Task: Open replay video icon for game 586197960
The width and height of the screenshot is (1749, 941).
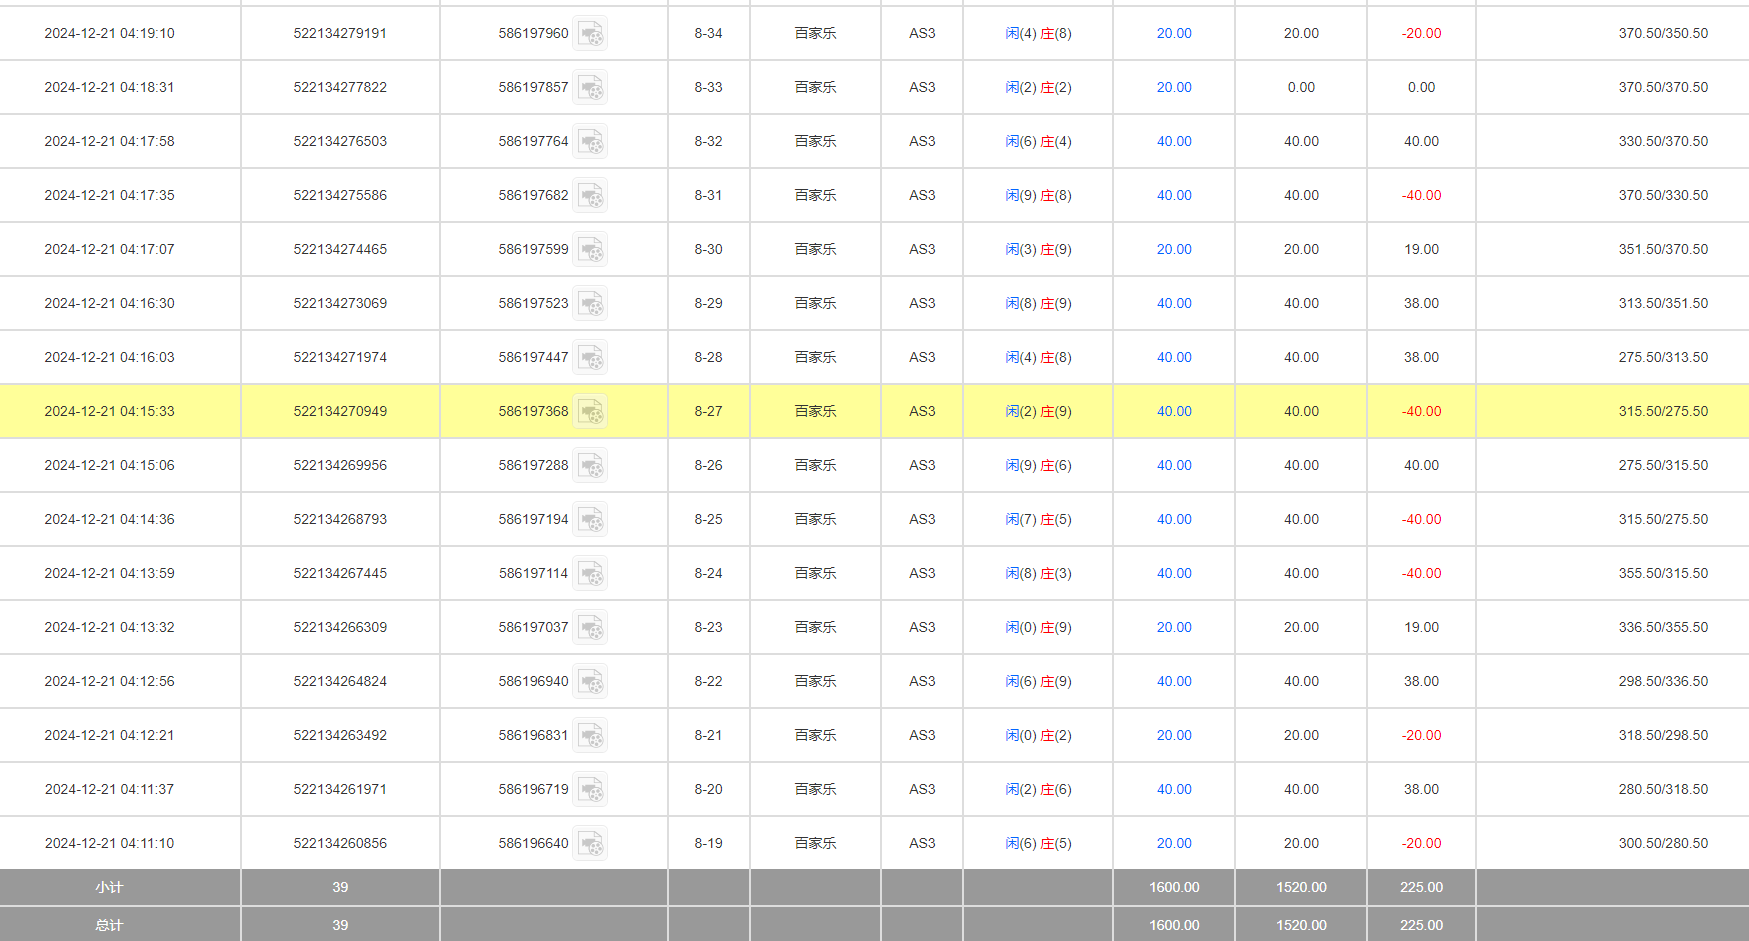Action: point(590,34)
